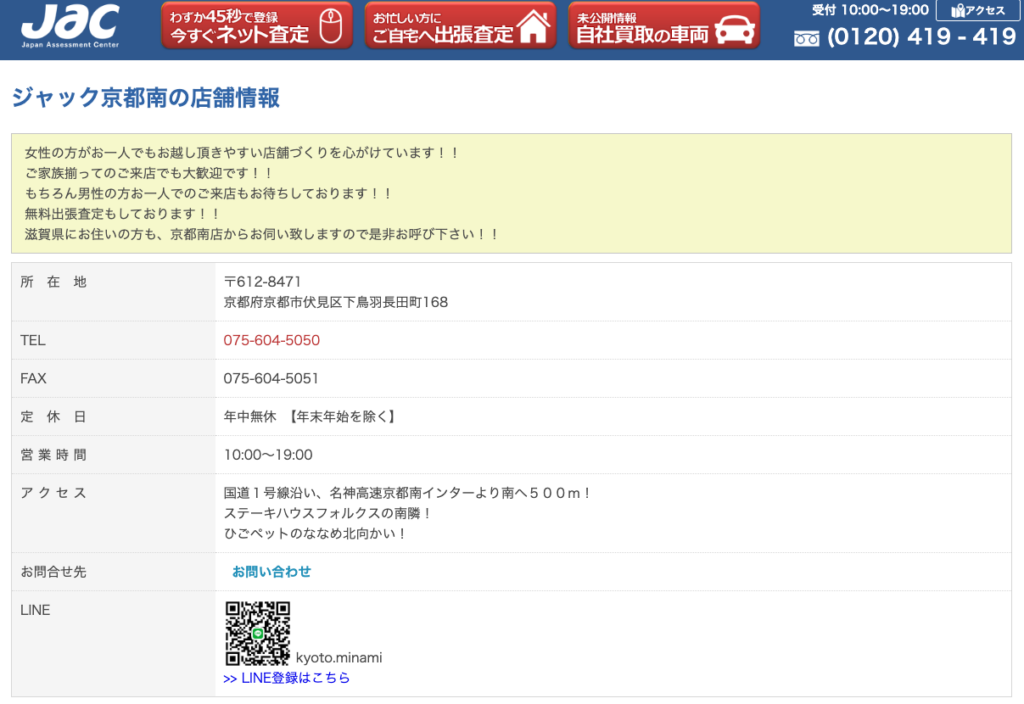This screenshot has width=1024, height=704.
Task: Follow the >> LINE登録はこちら link
Action: click(287, 678)
